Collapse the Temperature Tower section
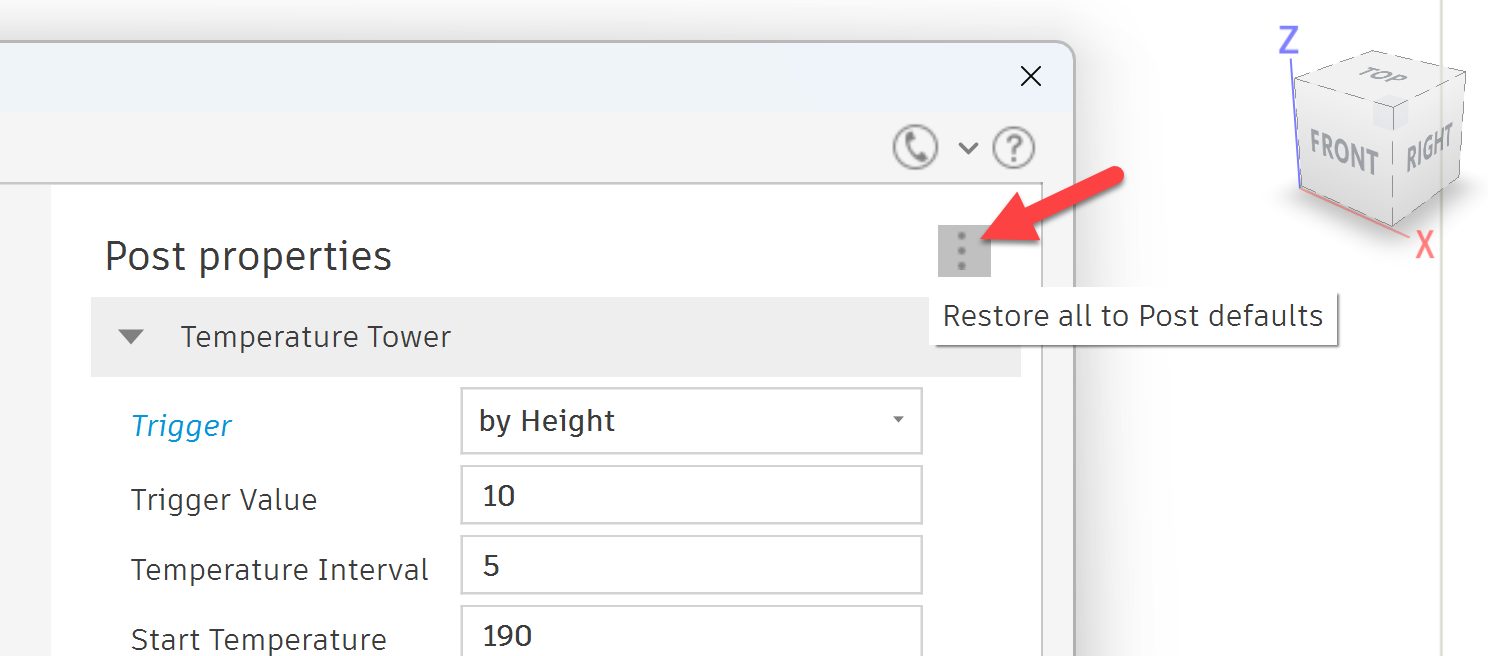The image size is (1488, 656). tap(131, 337)
